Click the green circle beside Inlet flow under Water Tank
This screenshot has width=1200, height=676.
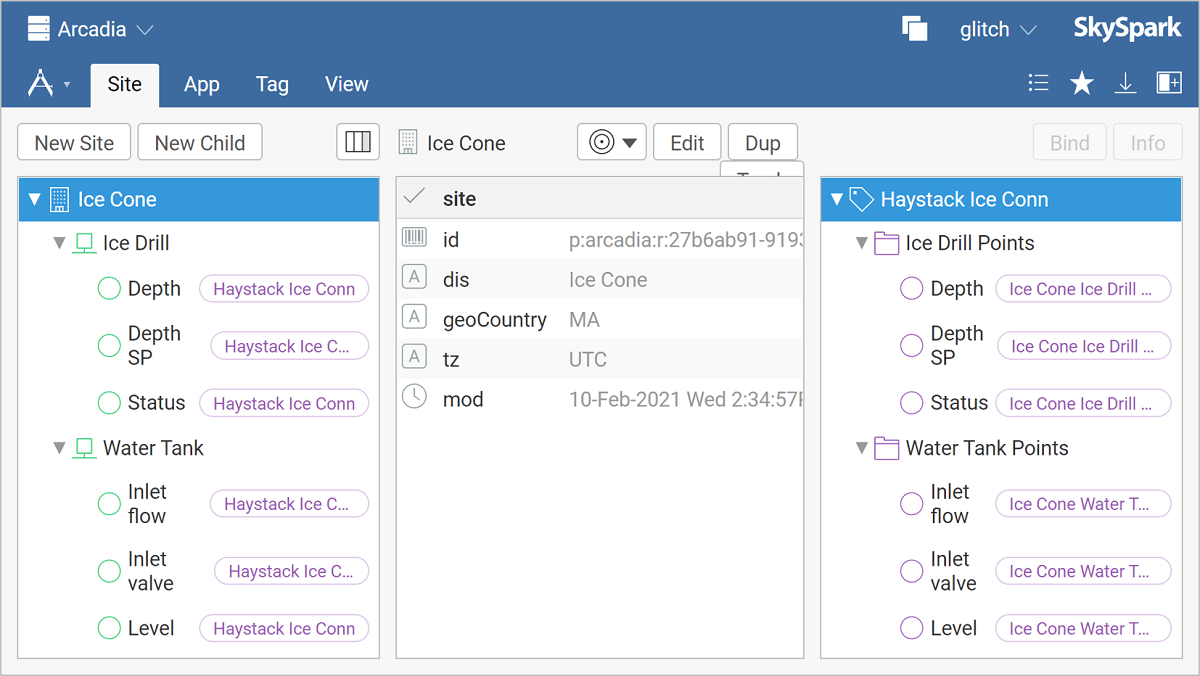click(x=109, y=504)
